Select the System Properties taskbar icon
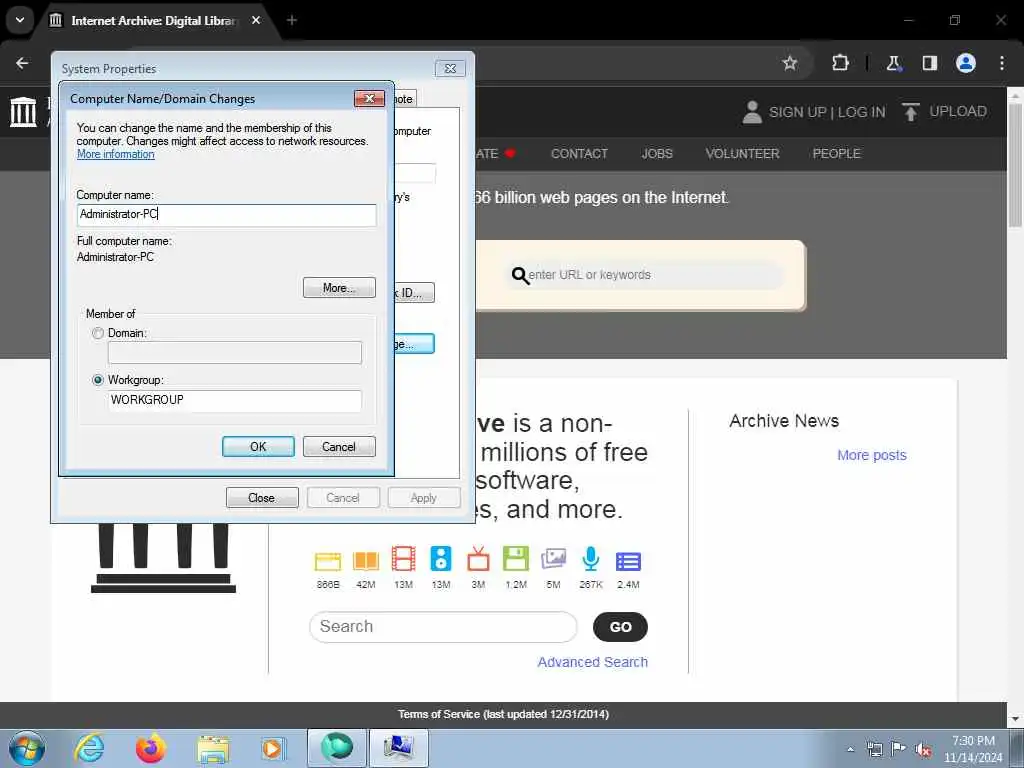Viewport: 1024px width, 768px height. pyautogui.click(x=398, y=748)
